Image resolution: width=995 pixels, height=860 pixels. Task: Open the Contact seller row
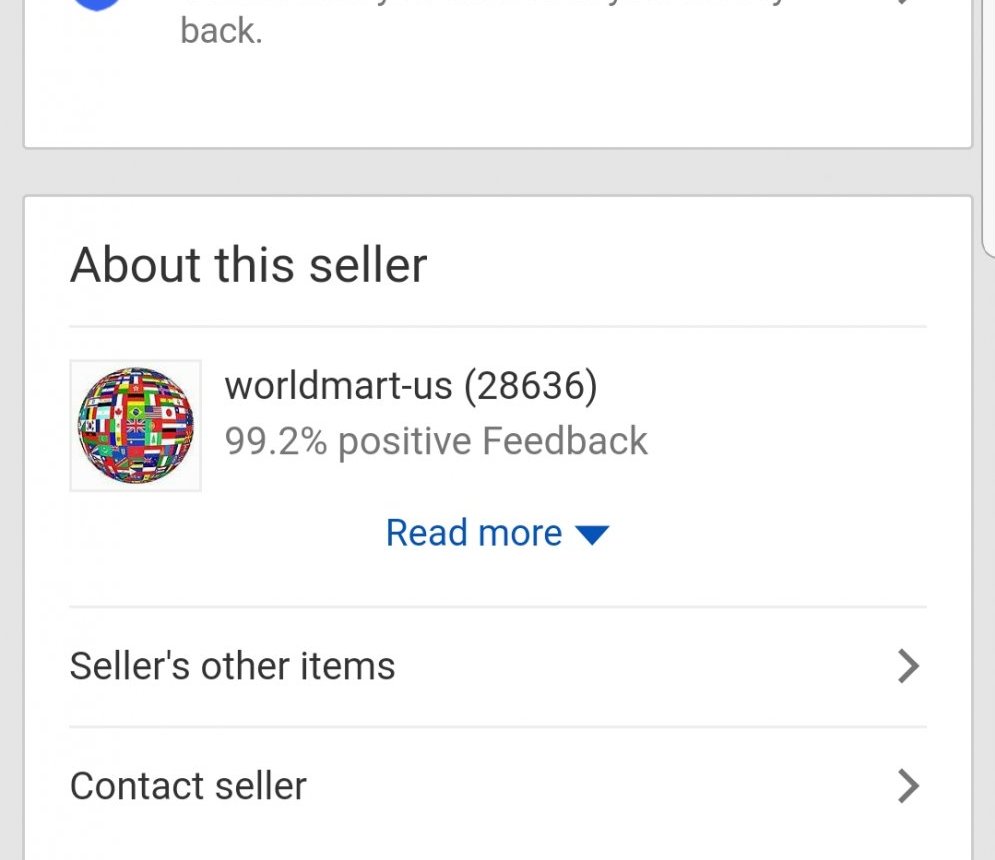(188, 786)
